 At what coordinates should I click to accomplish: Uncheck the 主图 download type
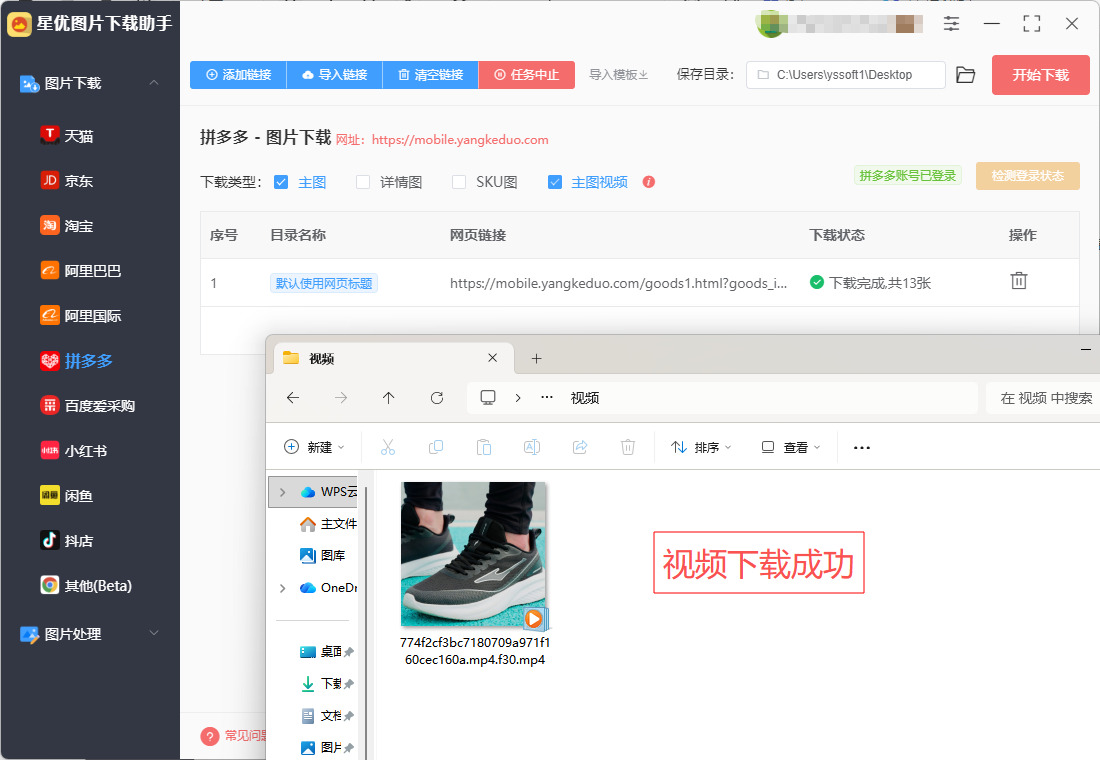coord(281,182)
